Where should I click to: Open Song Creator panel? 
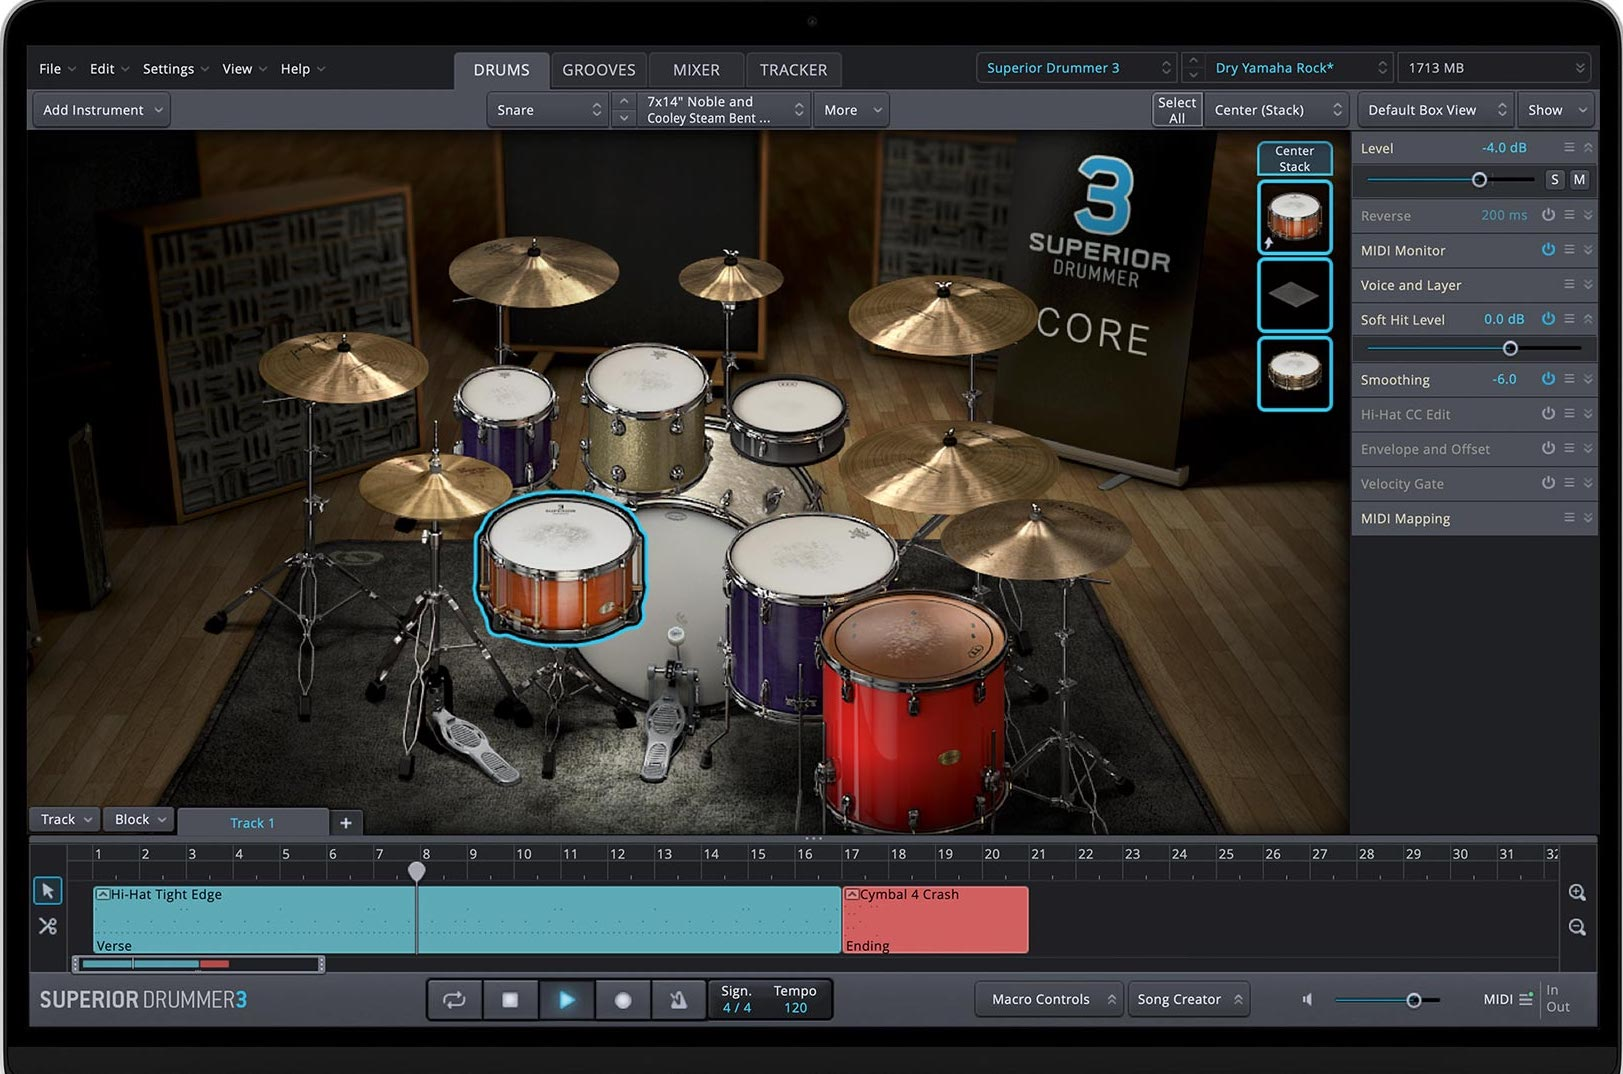pos(1188,999)
